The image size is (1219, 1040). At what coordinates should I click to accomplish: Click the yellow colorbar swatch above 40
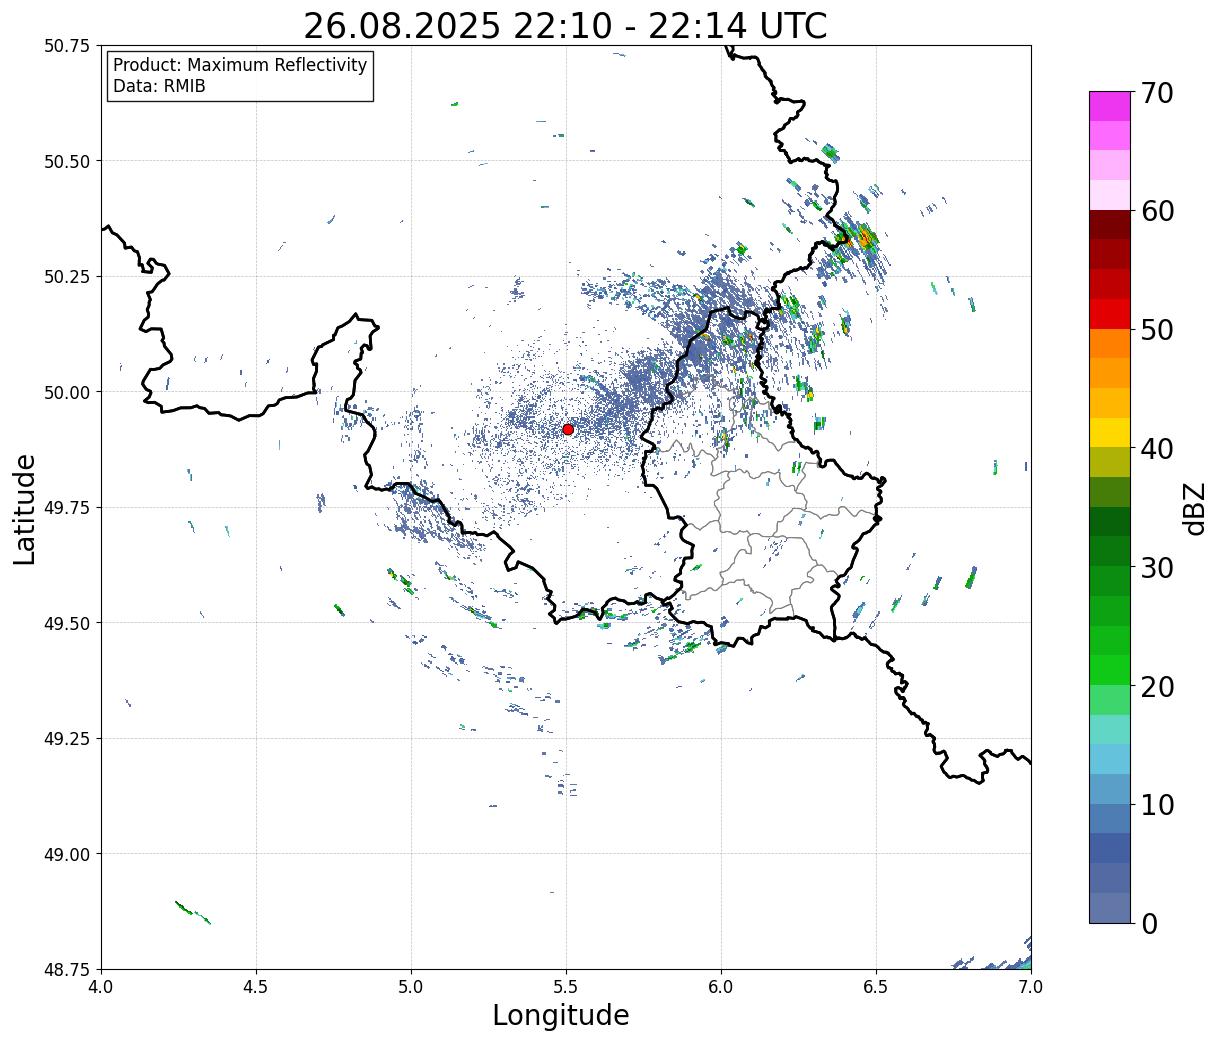pos(1110,433)
